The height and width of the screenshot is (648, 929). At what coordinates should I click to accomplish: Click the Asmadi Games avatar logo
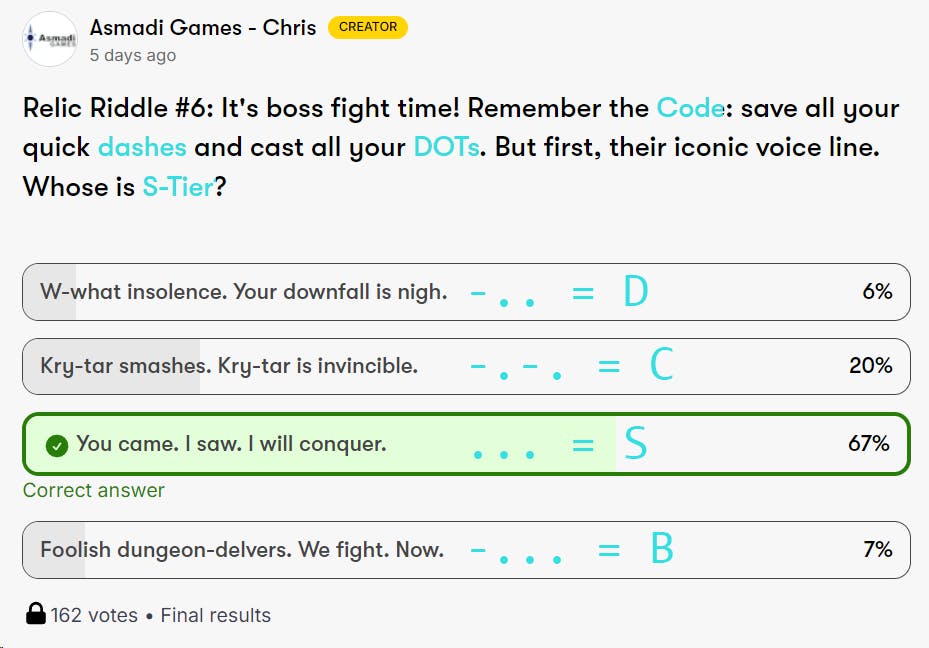coord(50,39)
